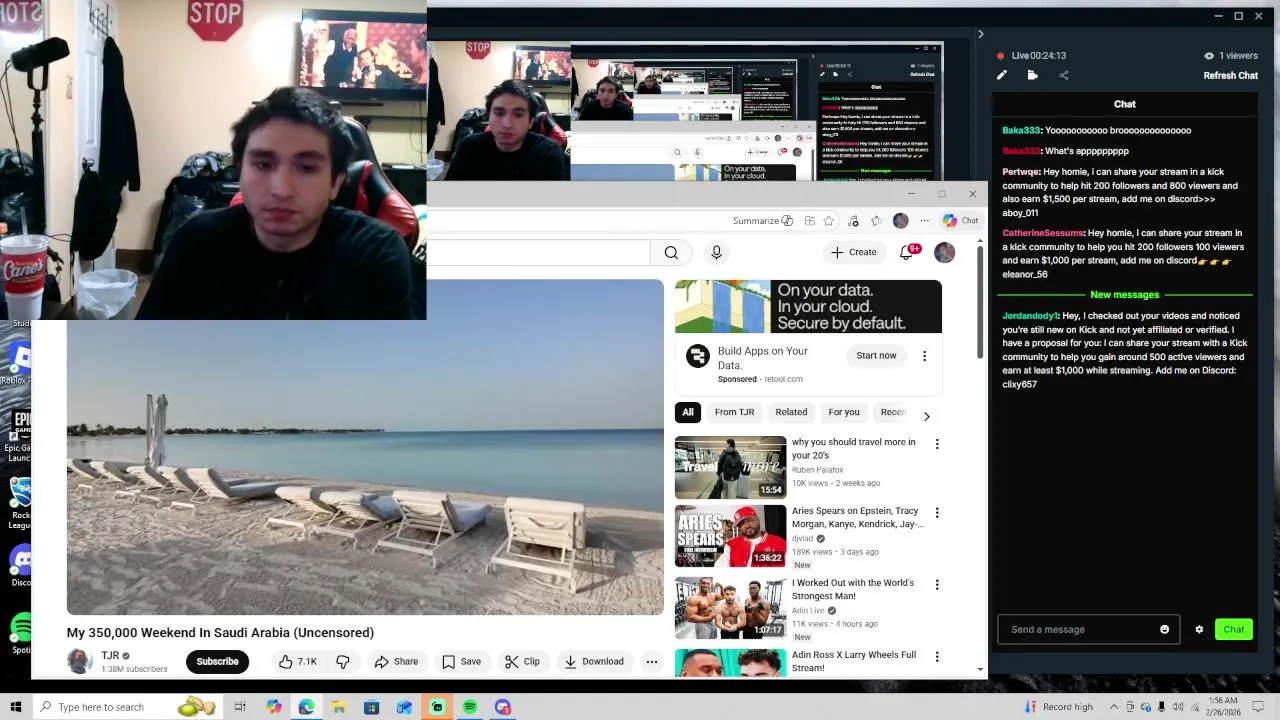Open File Explorer from taskbar
Screen dimensions: 1280x720
coord(339,707)
